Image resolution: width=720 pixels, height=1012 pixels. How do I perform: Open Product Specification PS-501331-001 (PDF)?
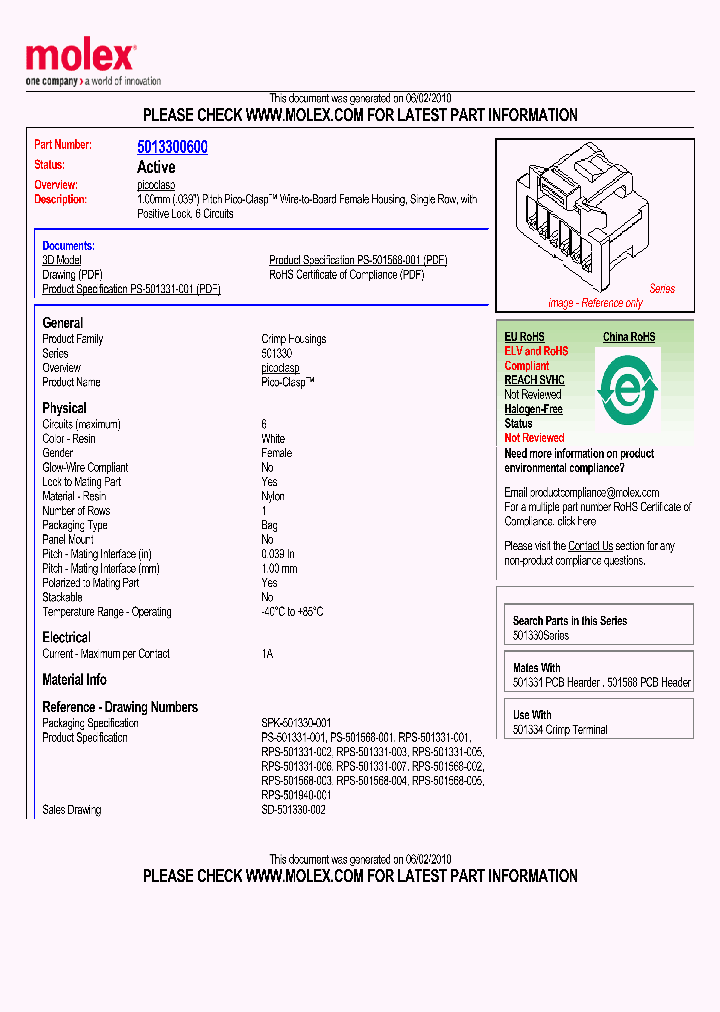[x=132, y=289]
